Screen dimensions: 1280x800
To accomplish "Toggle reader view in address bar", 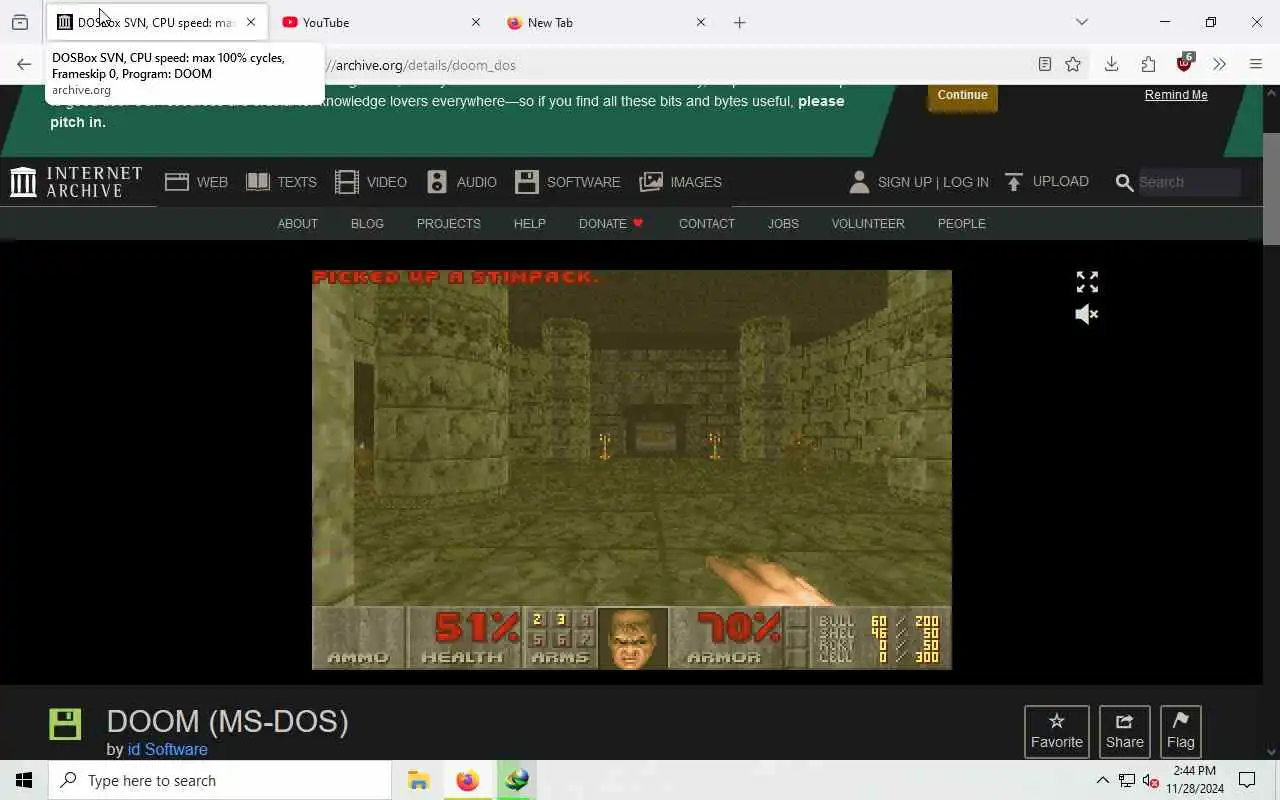I will click(1045, 65).
